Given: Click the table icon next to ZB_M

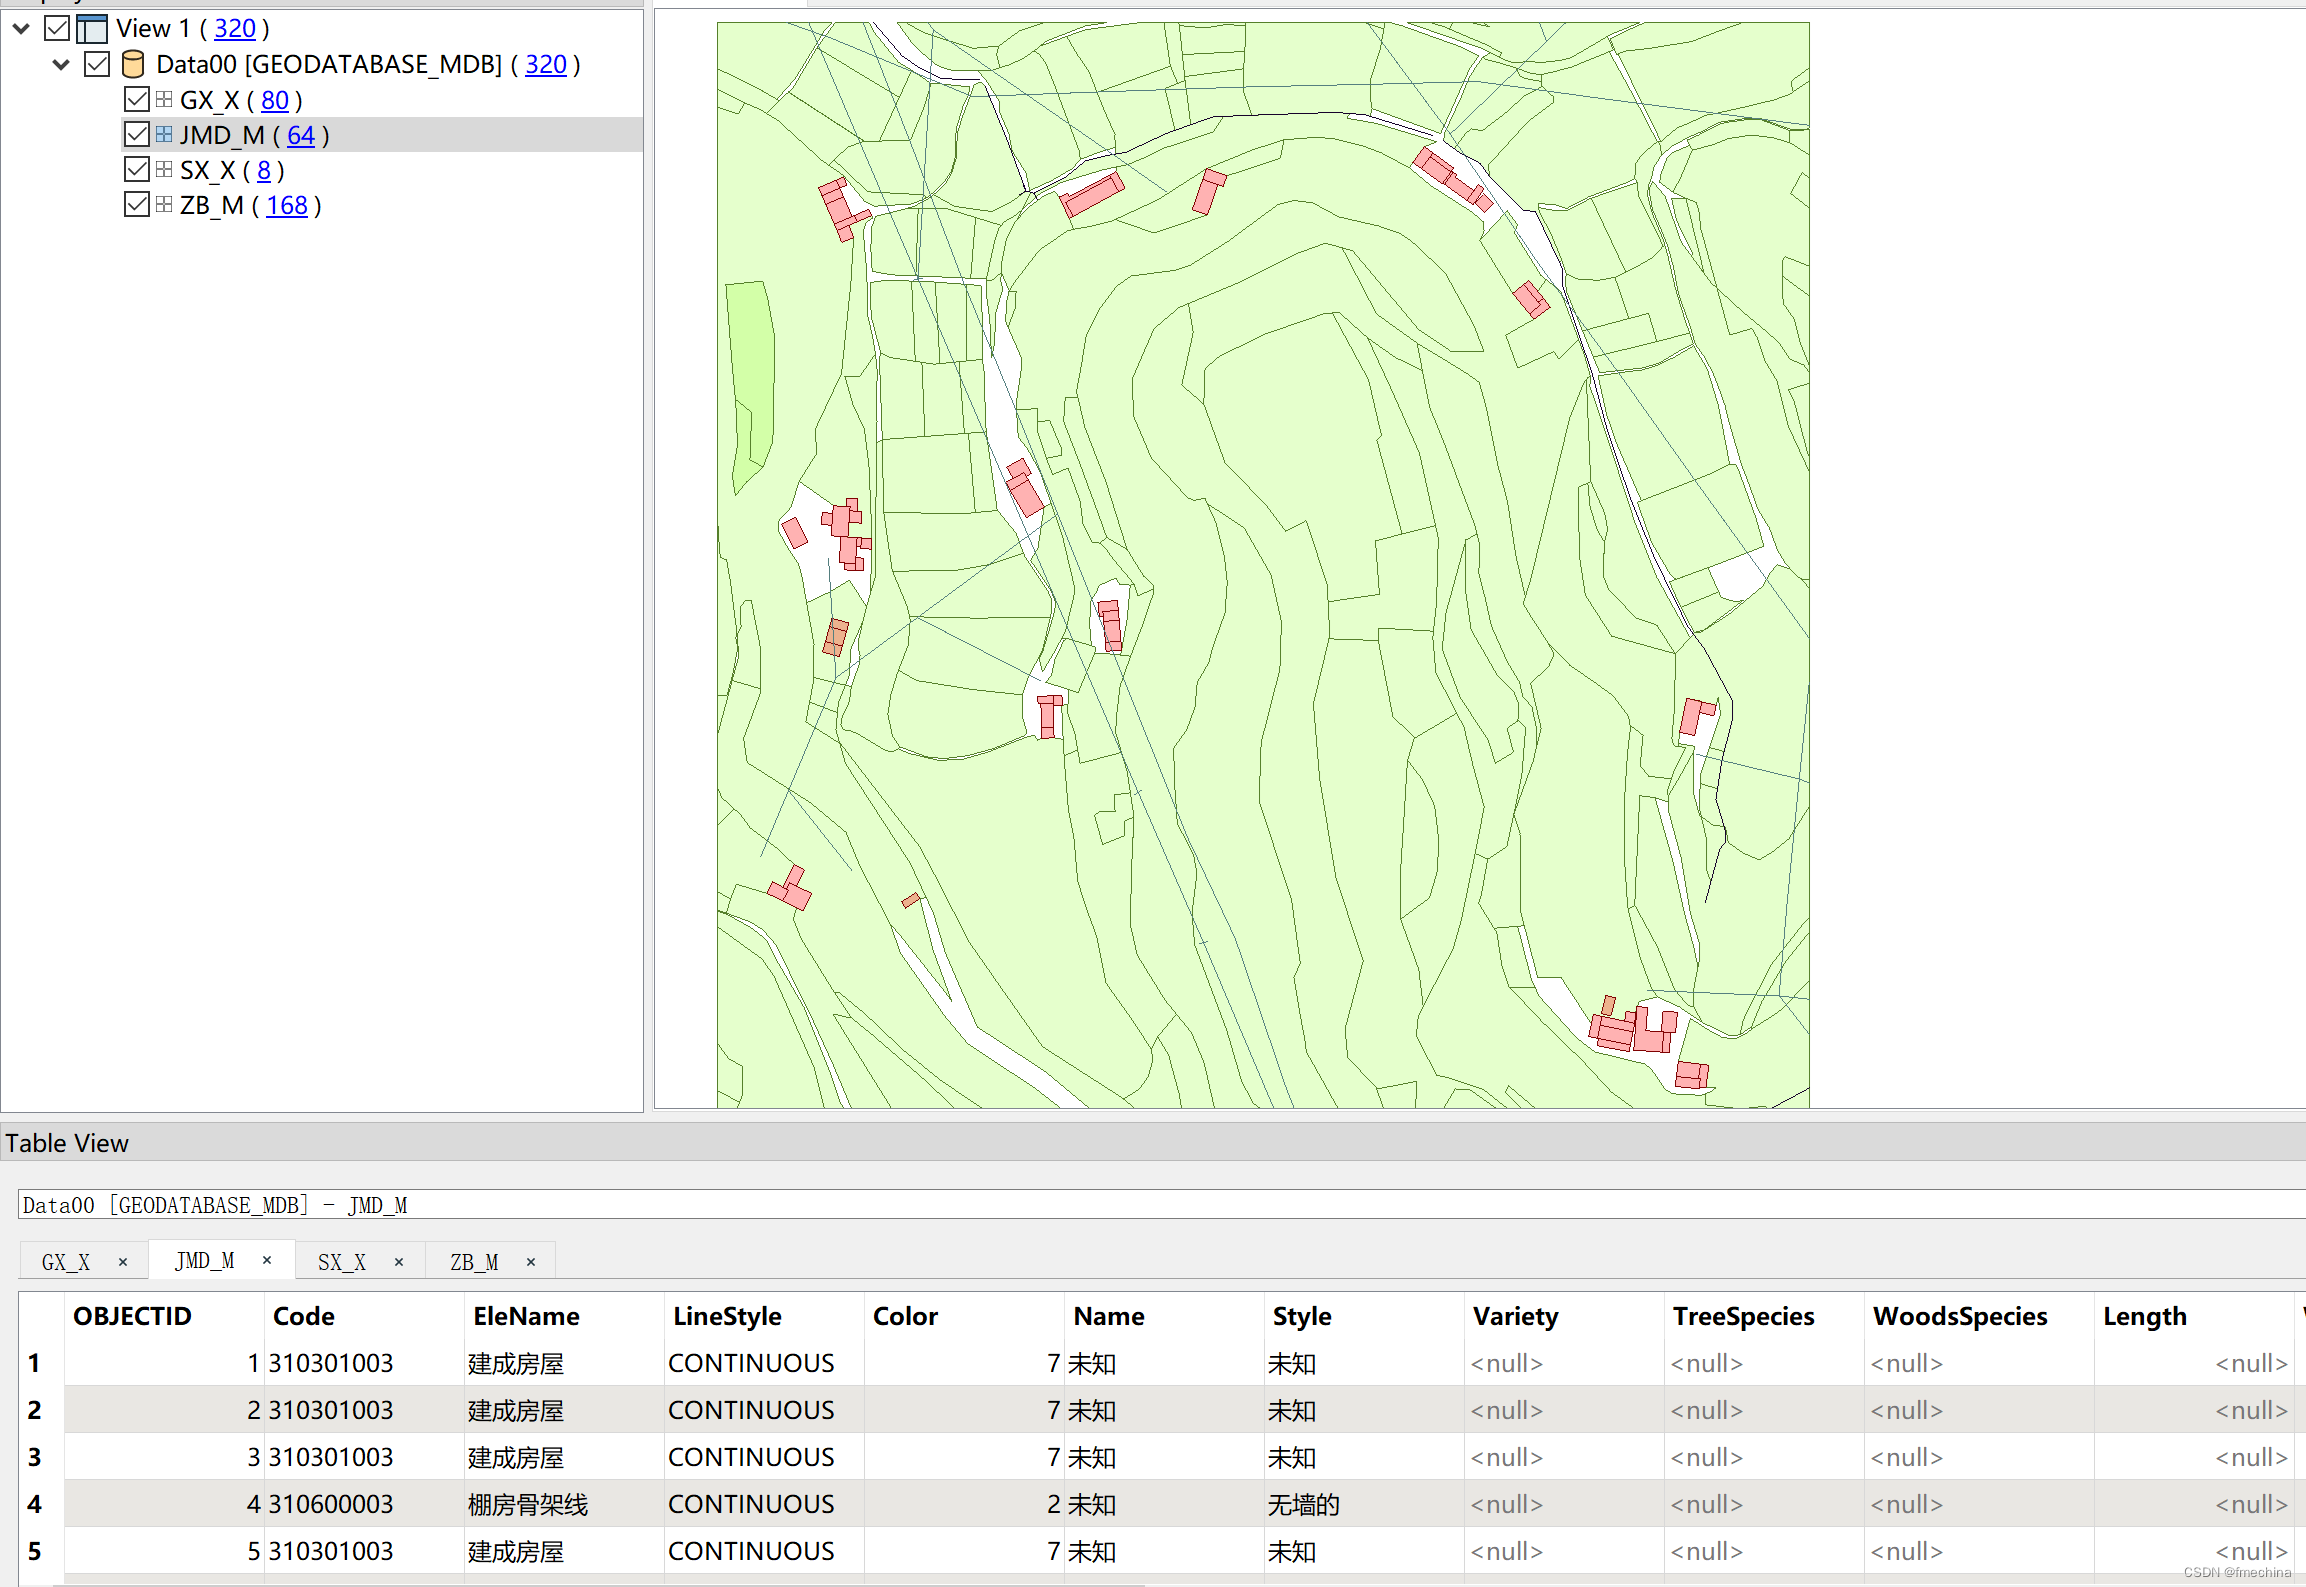Looking at the screenshot, I should point(162,204).
